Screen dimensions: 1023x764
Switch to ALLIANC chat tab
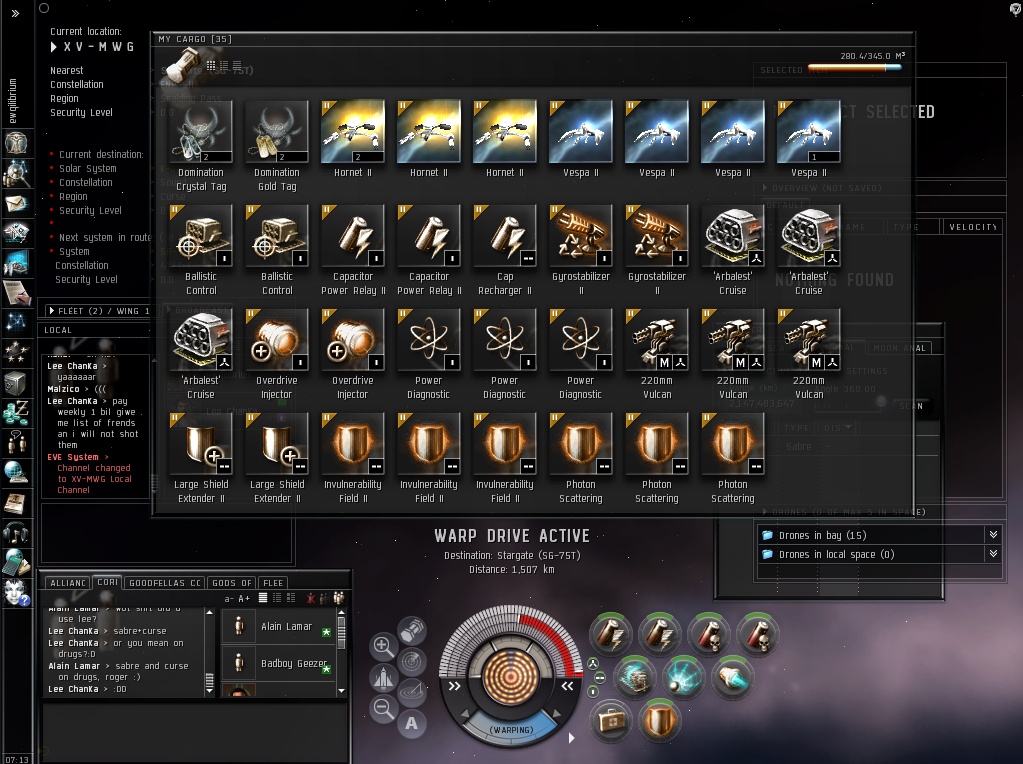67,583
